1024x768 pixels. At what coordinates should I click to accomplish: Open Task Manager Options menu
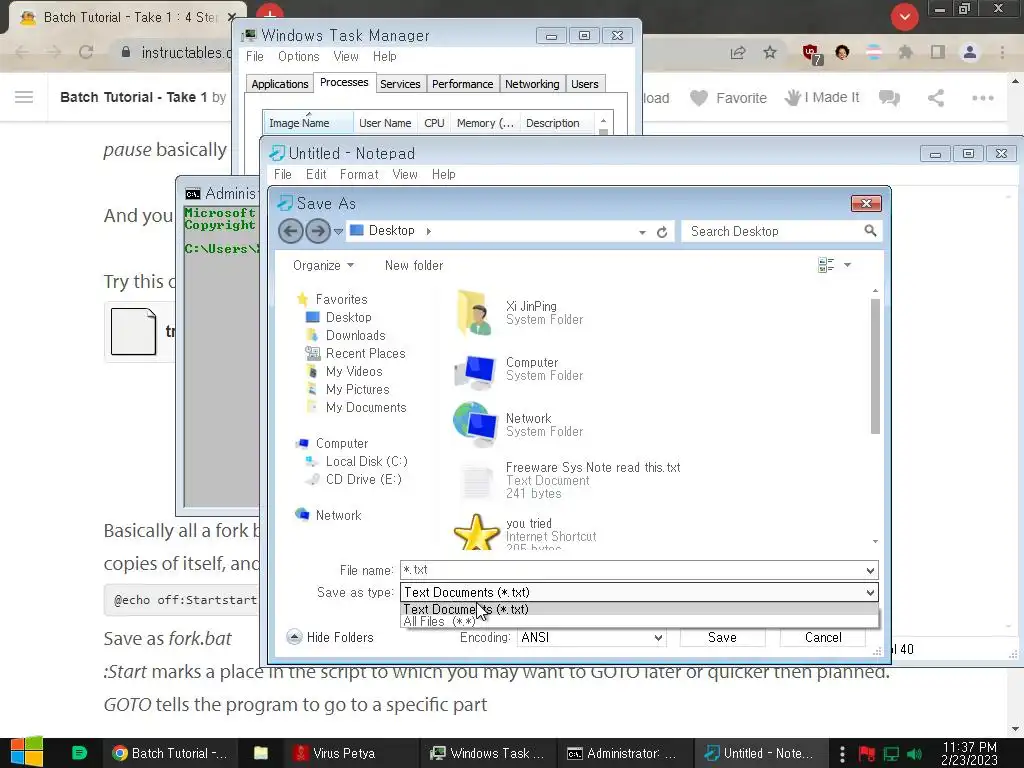click(298, 57)
